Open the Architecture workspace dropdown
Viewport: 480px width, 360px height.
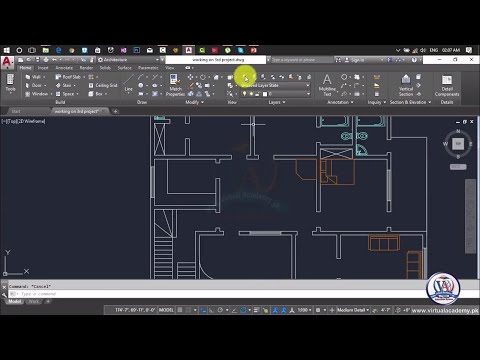(x=128, y=60)
